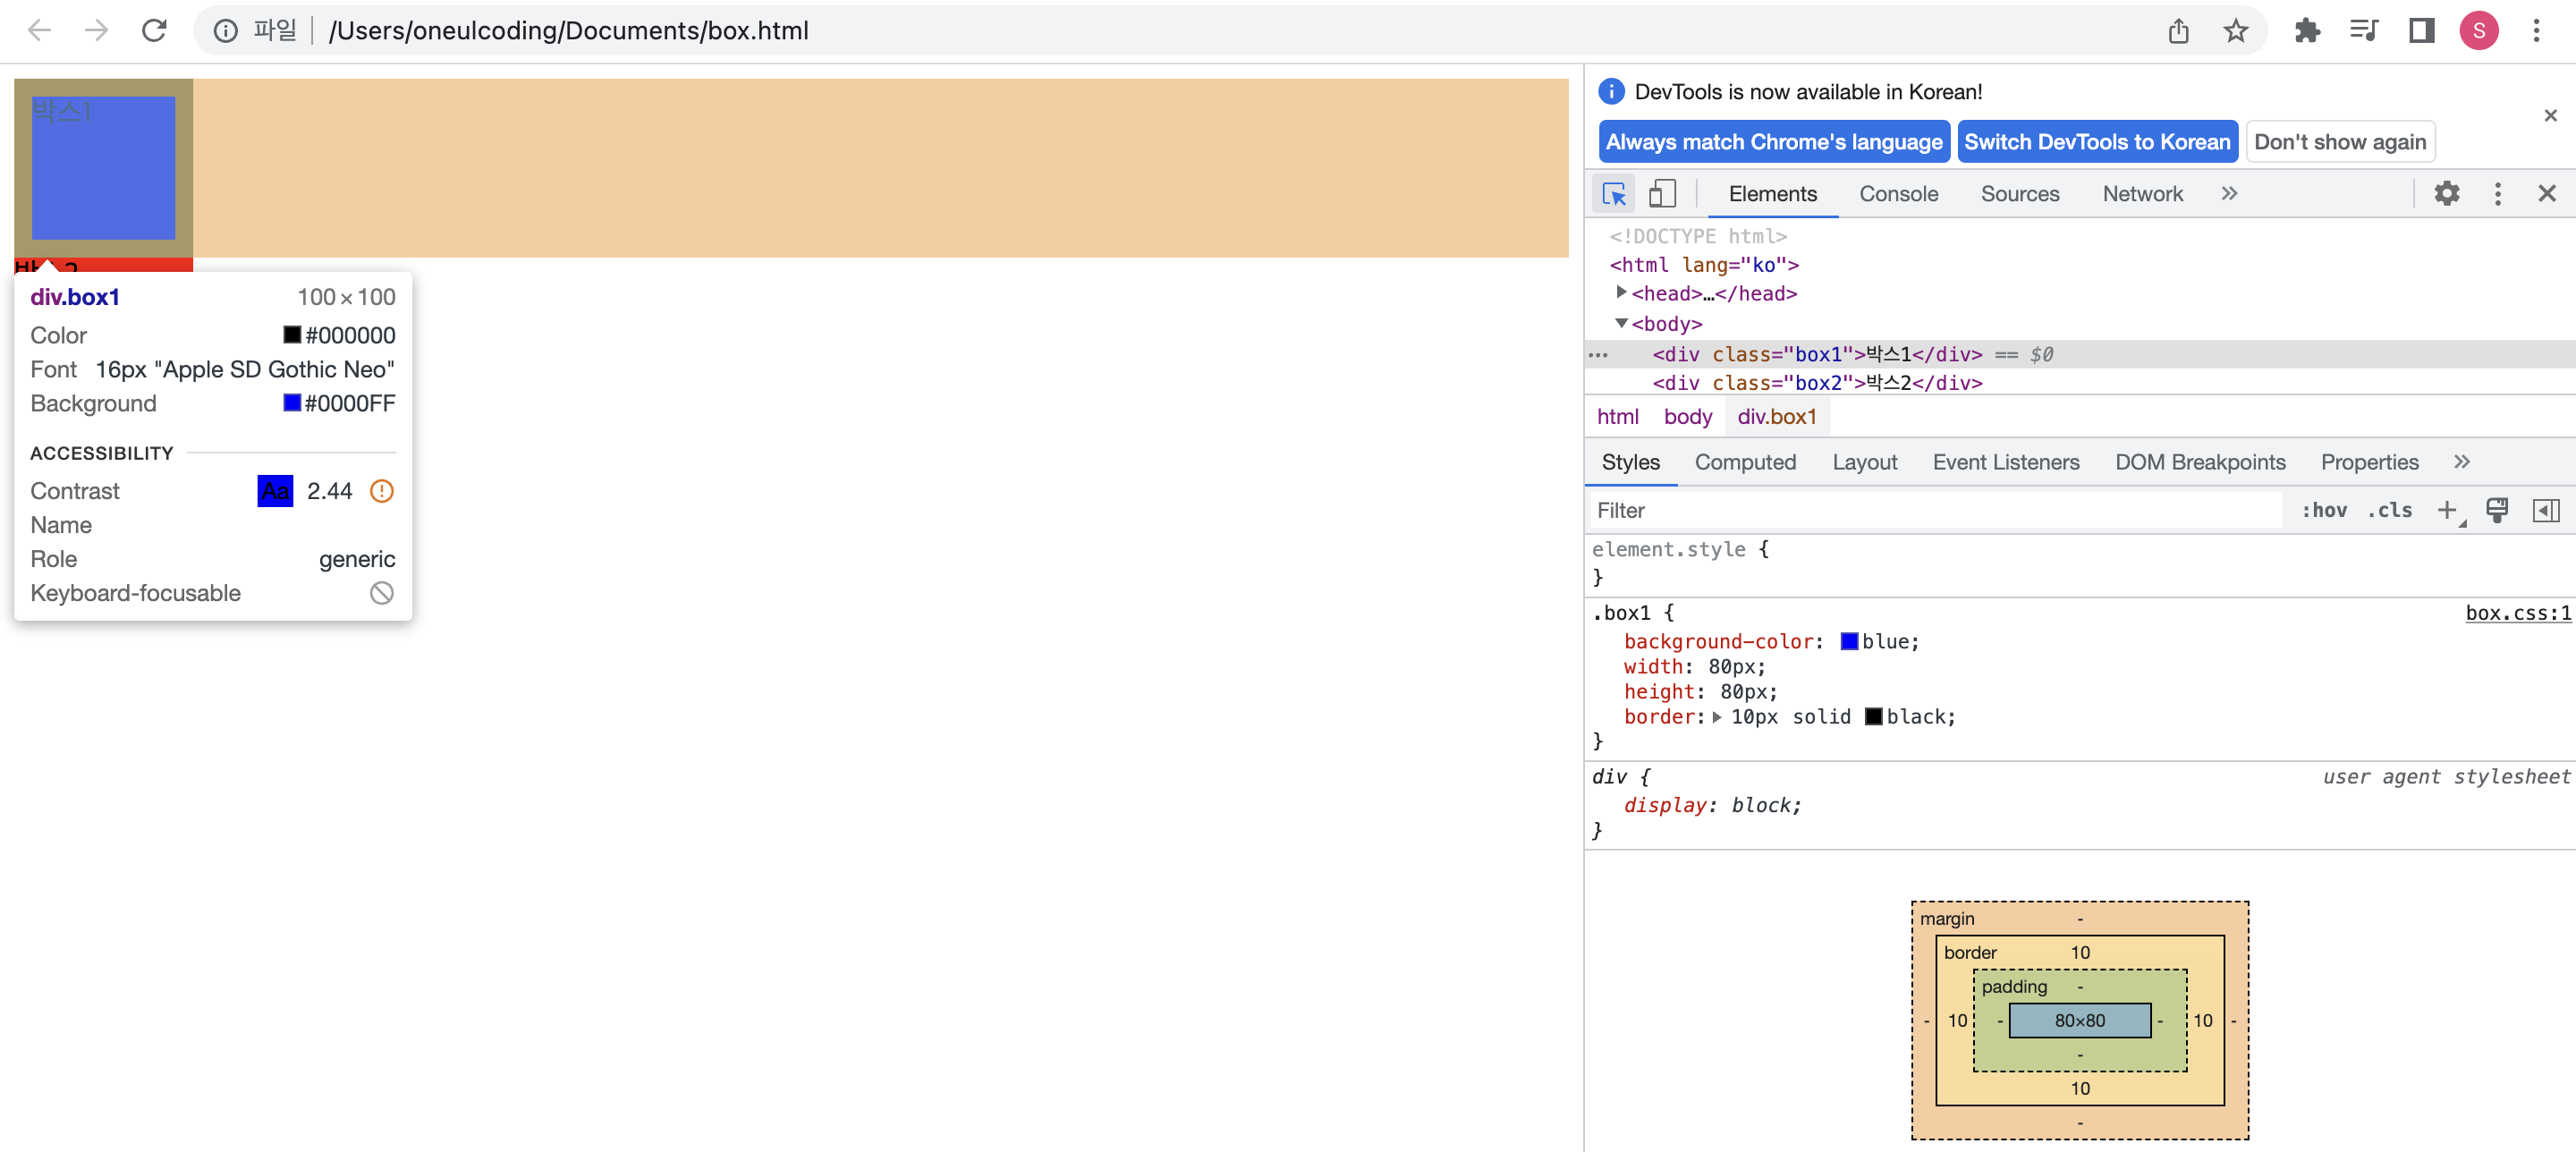
Task: Toggle the computed styles sidebar icon
Action: [x=2545, y=510]
